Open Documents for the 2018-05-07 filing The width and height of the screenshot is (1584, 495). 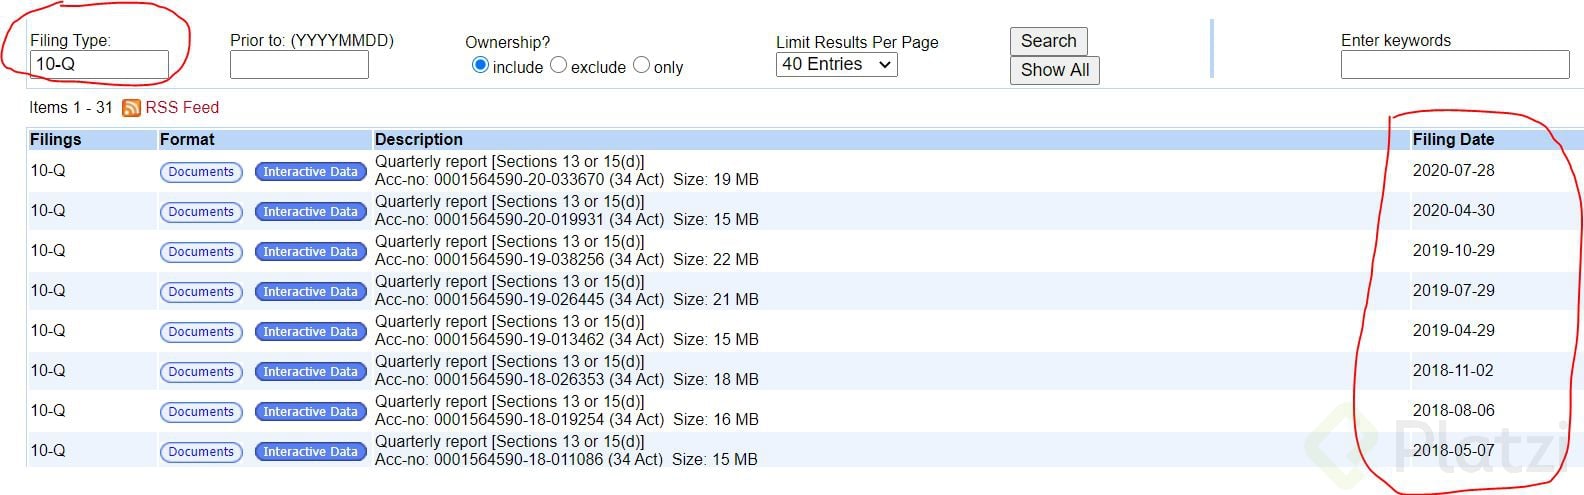click(x=201, y=452)
